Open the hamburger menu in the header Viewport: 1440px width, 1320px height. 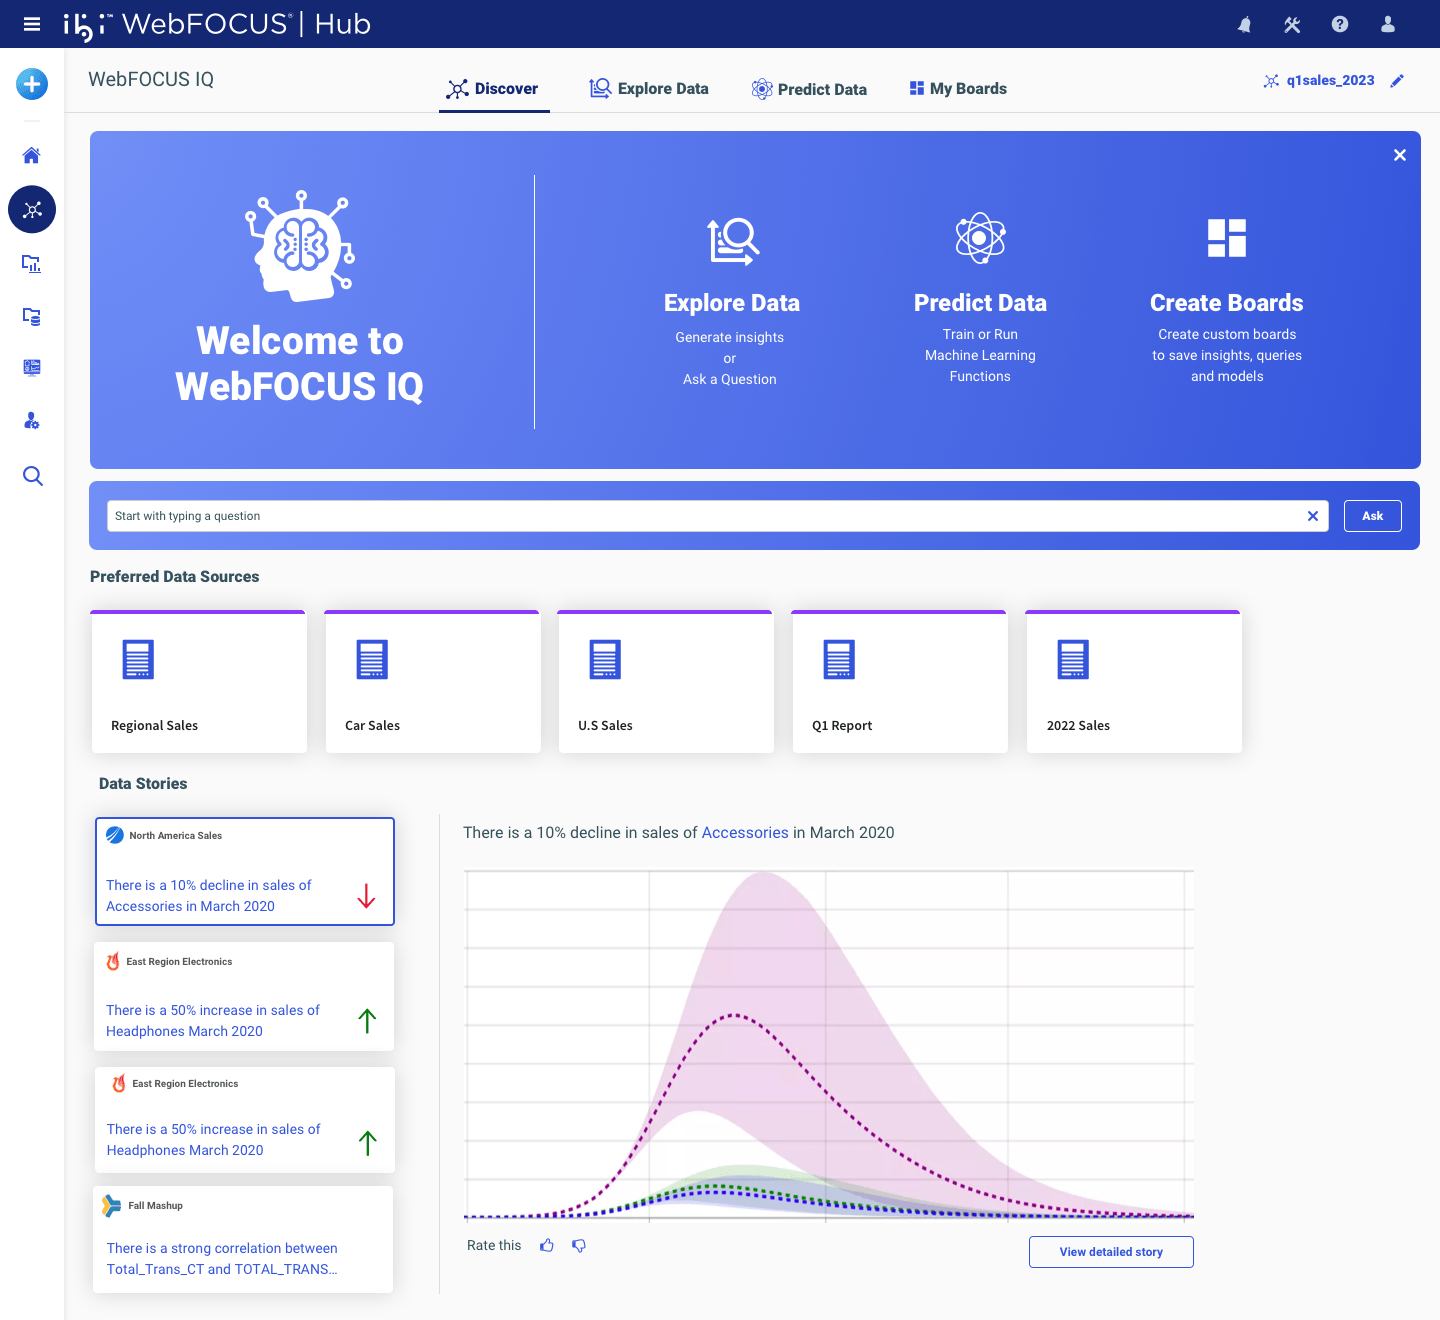coord(32,24)
